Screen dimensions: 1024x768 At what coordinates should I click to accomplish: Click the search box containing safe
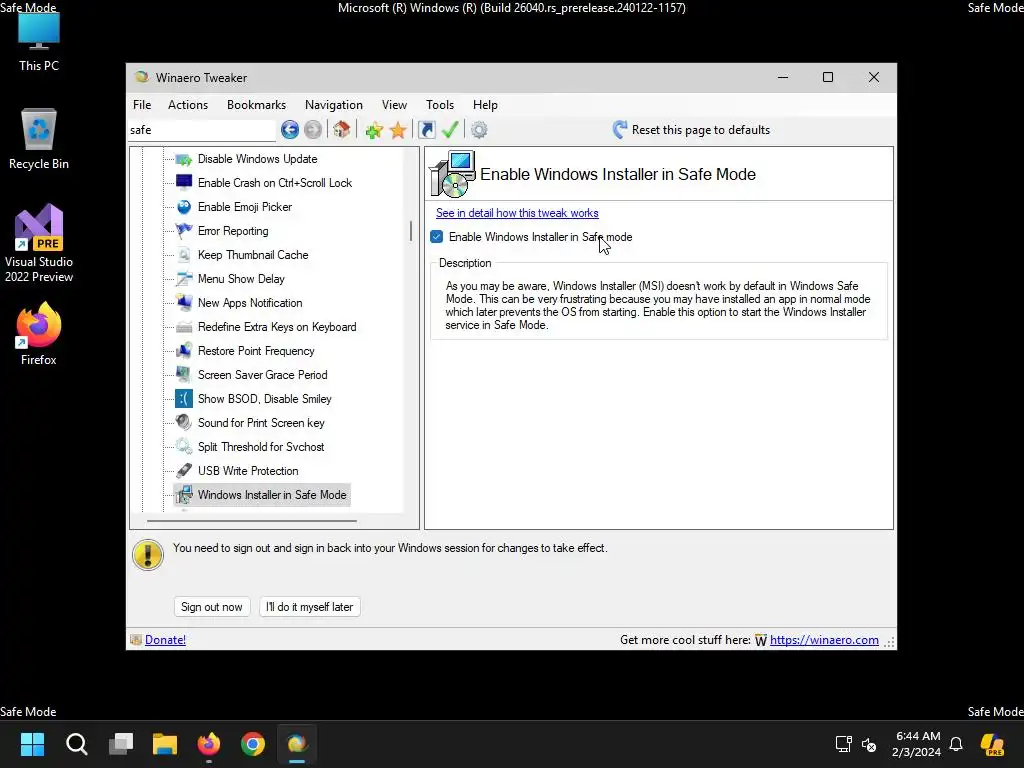click(202, 130)
